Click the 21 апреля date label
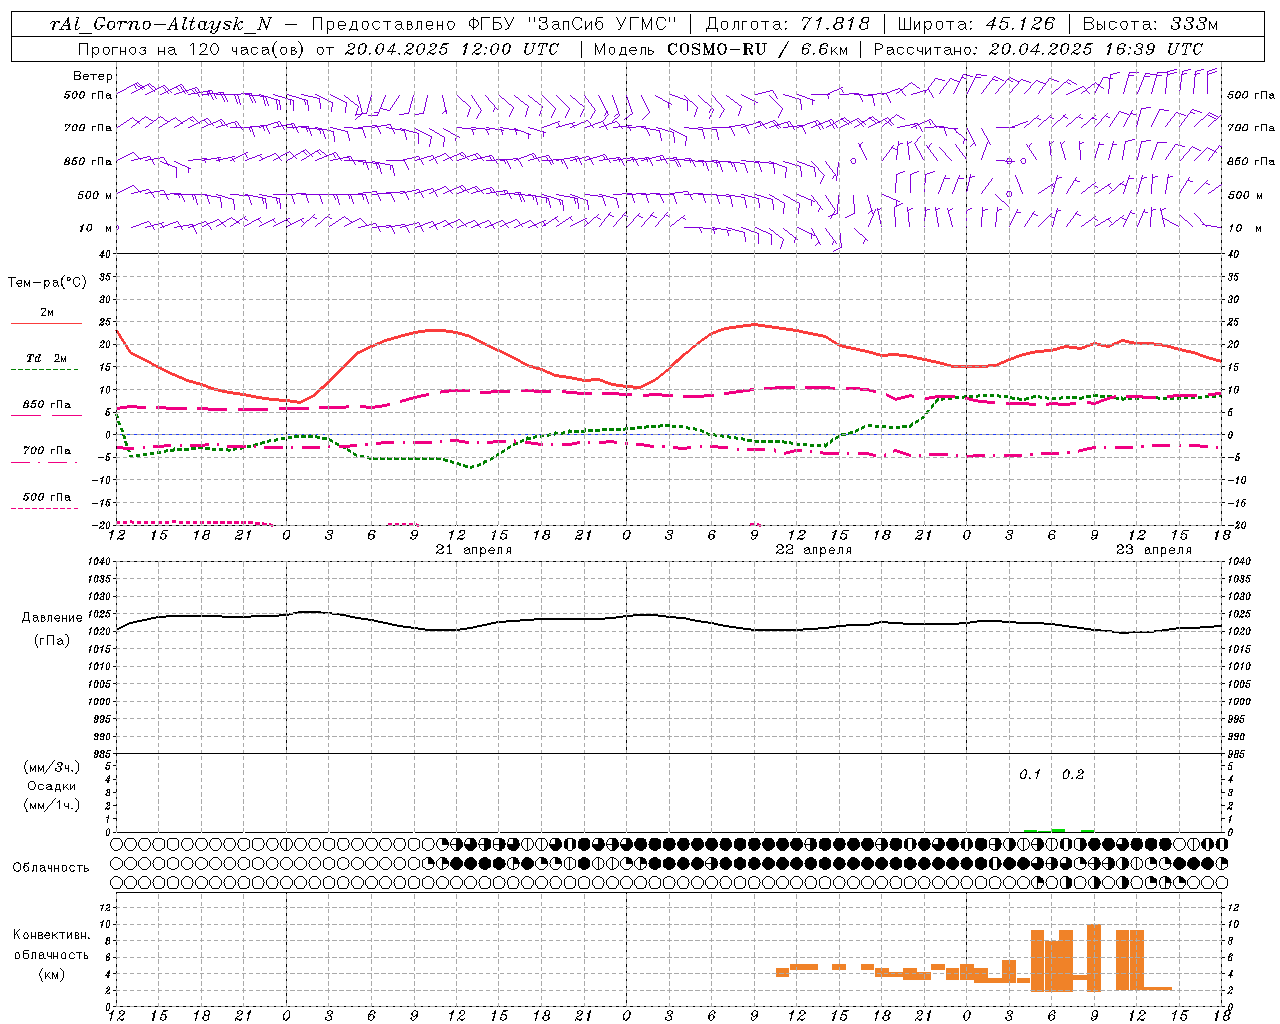Viewport: 1280px width, 1024px height. pyautogui.click(x=473, y=550)
